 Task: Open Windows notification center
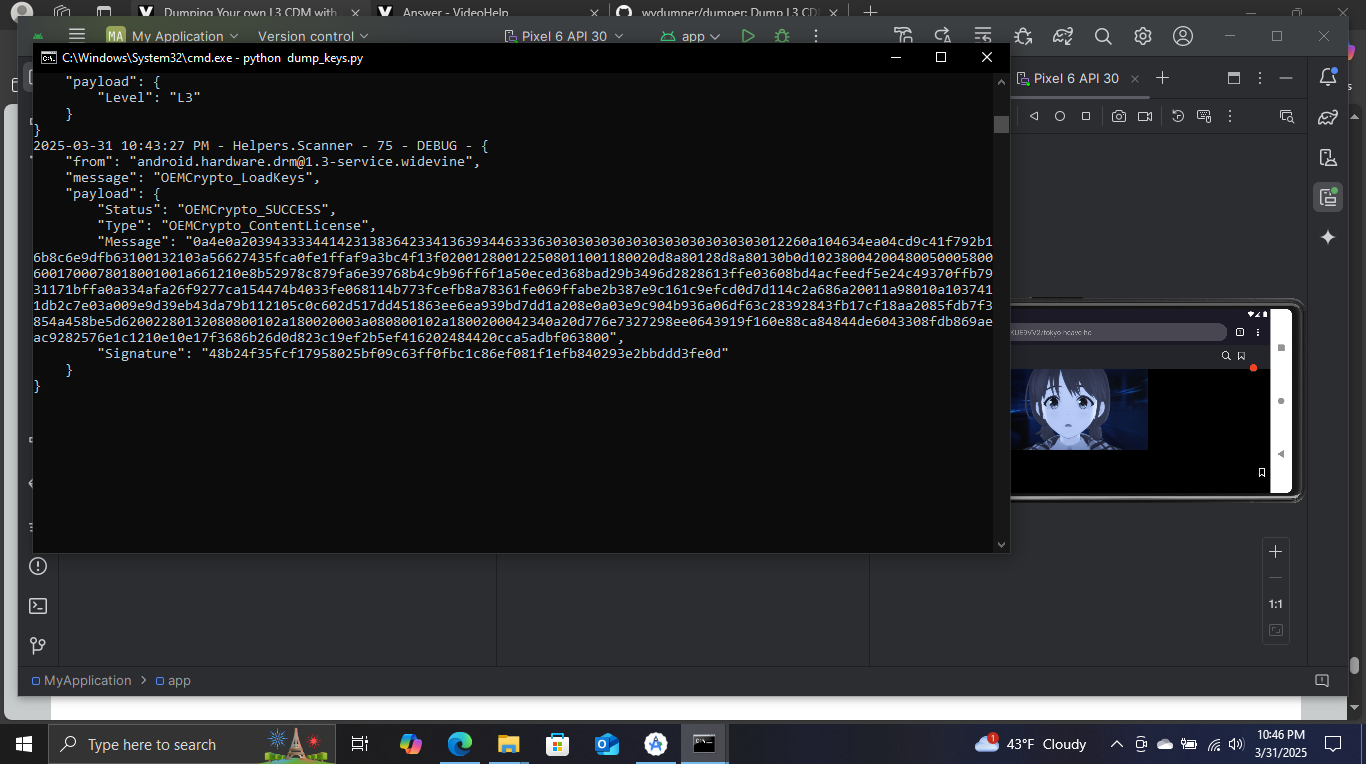coord(1332,744)
